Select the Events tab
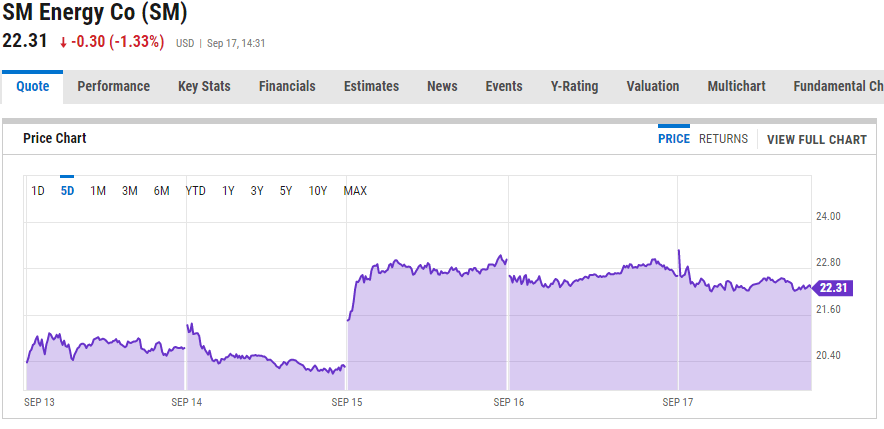 tap(504, 87)
